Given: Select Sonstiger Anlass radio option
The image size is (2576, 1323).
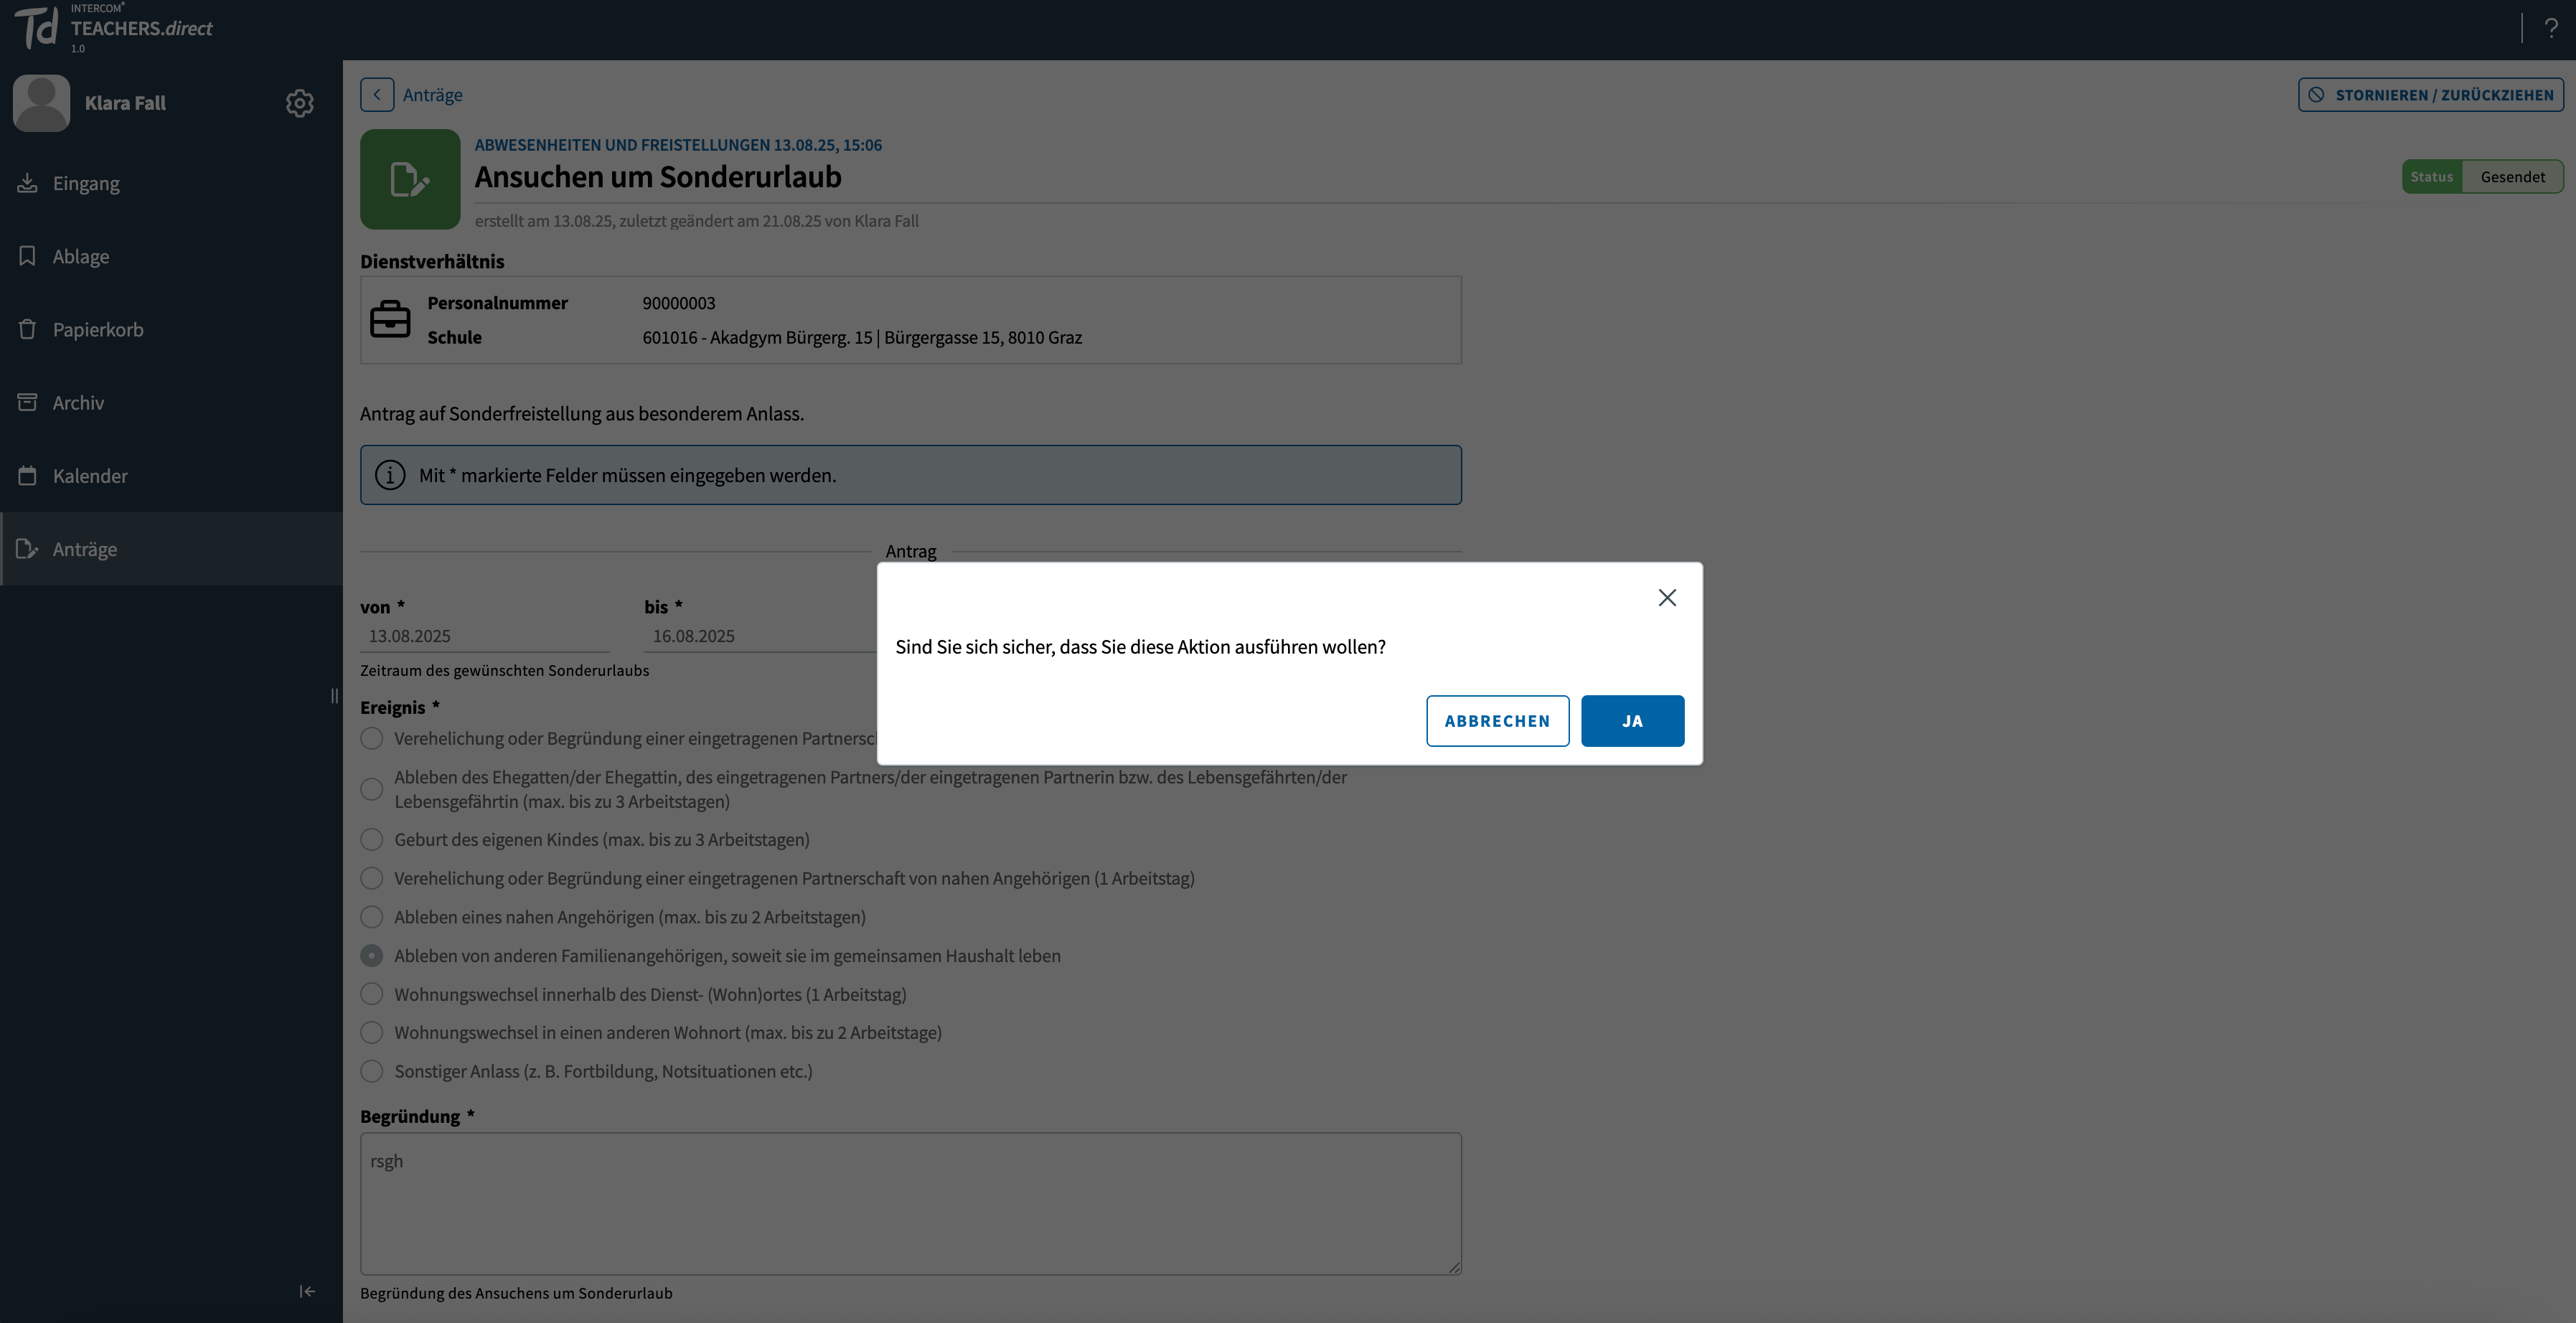Looking at the screenshot, I should [x=371, y=1071].
